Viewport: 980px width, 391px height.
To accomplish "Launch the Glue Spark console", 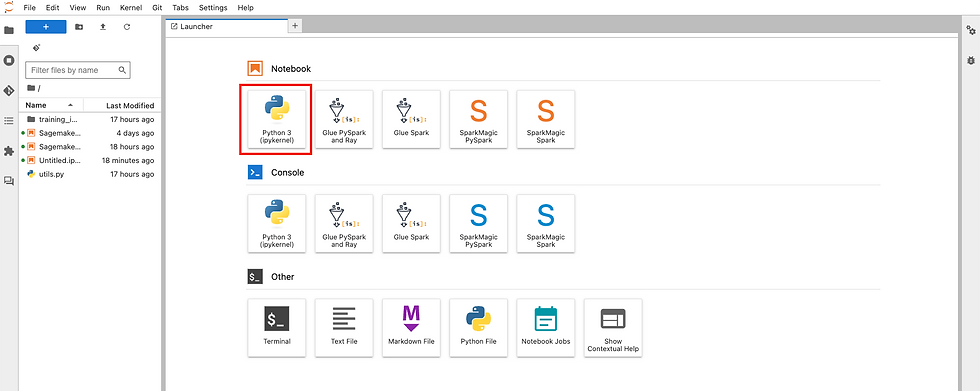I will coord(411,224).
